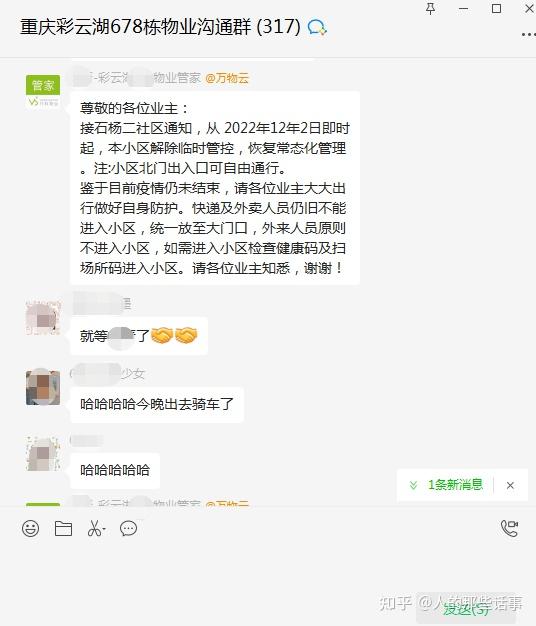Dismiss the new message notification

510,485
